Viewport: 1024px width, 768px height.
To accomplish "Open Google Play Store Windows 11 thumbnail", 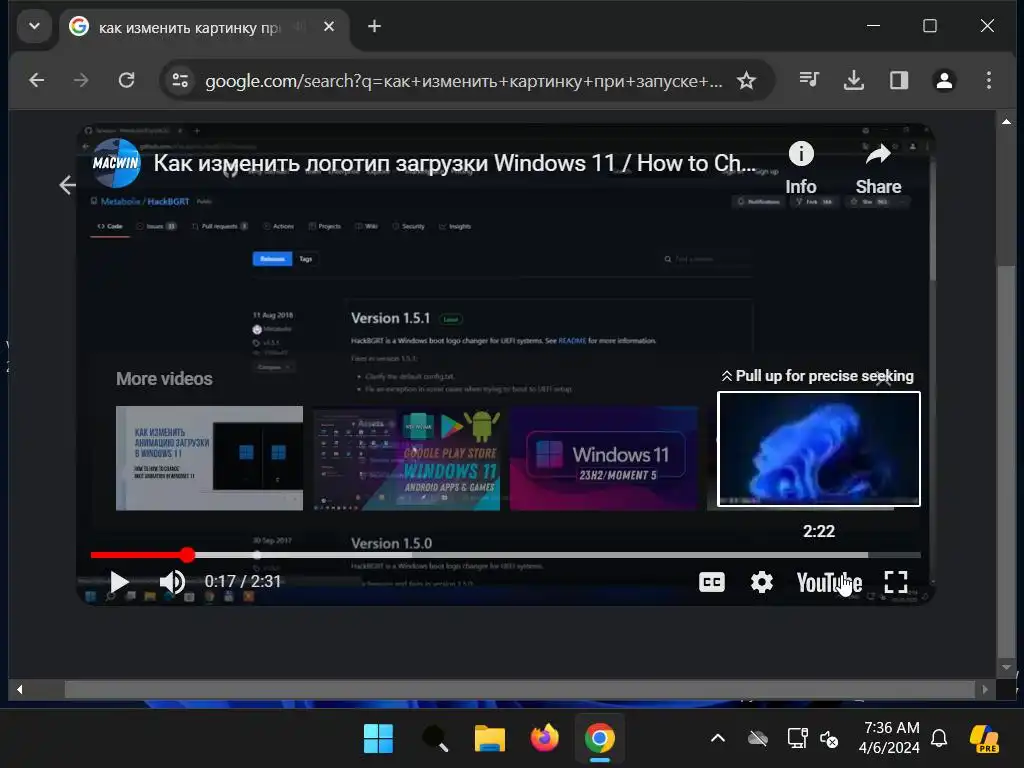I will click(x=407, y=458).
